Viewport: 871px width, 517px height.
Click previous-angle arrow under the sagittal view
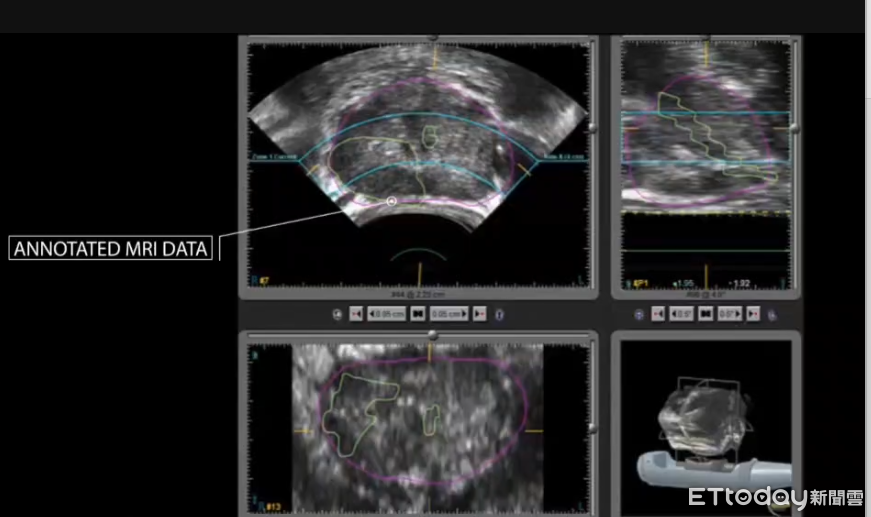pos(658,314)
